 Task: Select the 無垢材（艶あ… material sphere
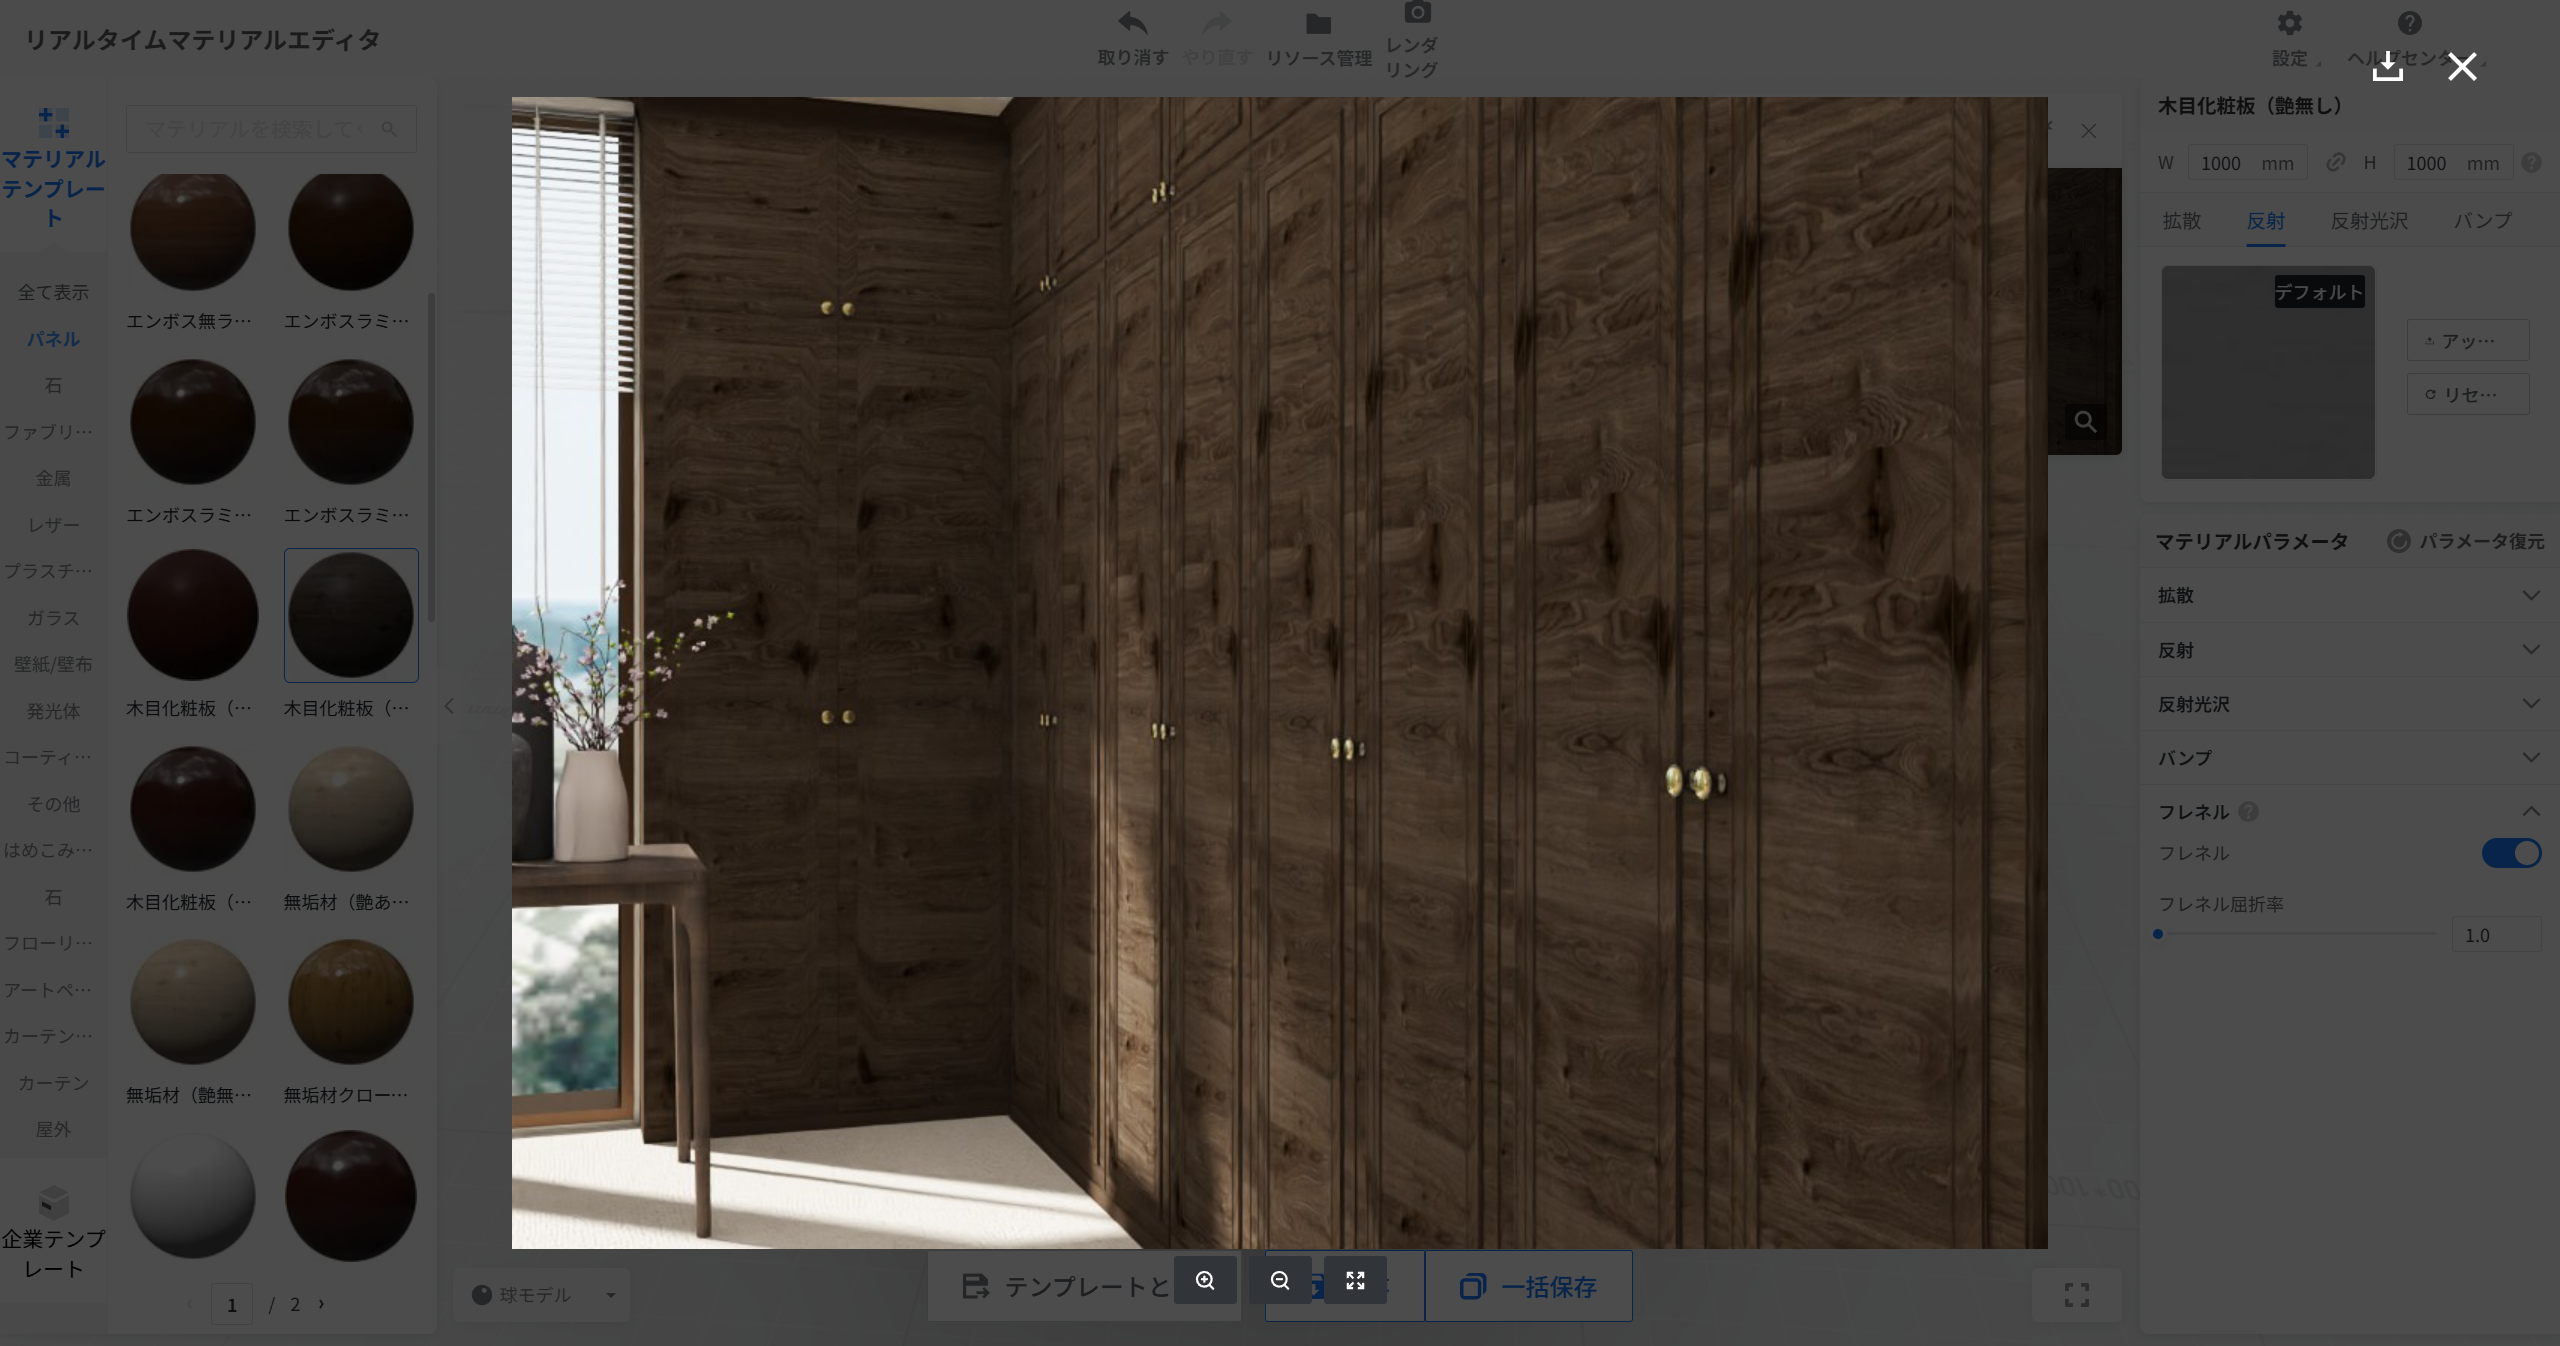(350, 809)
